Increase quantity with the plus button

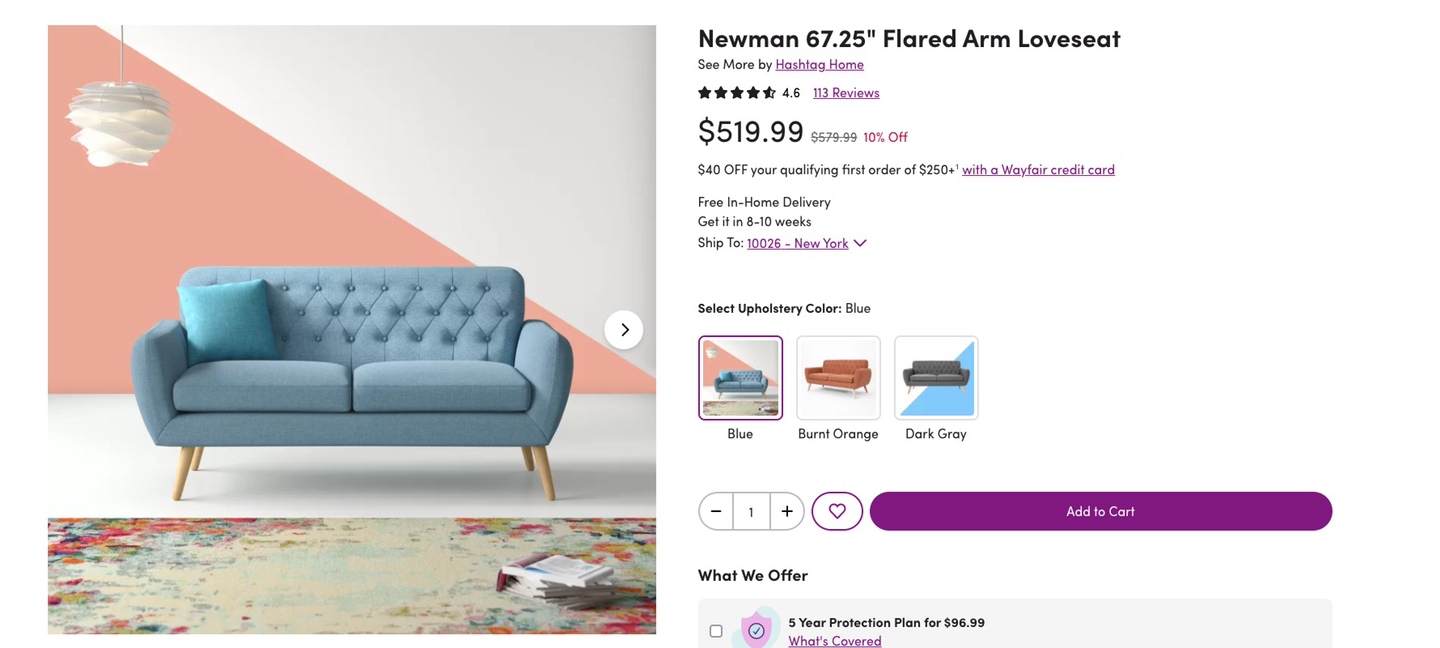787,511
